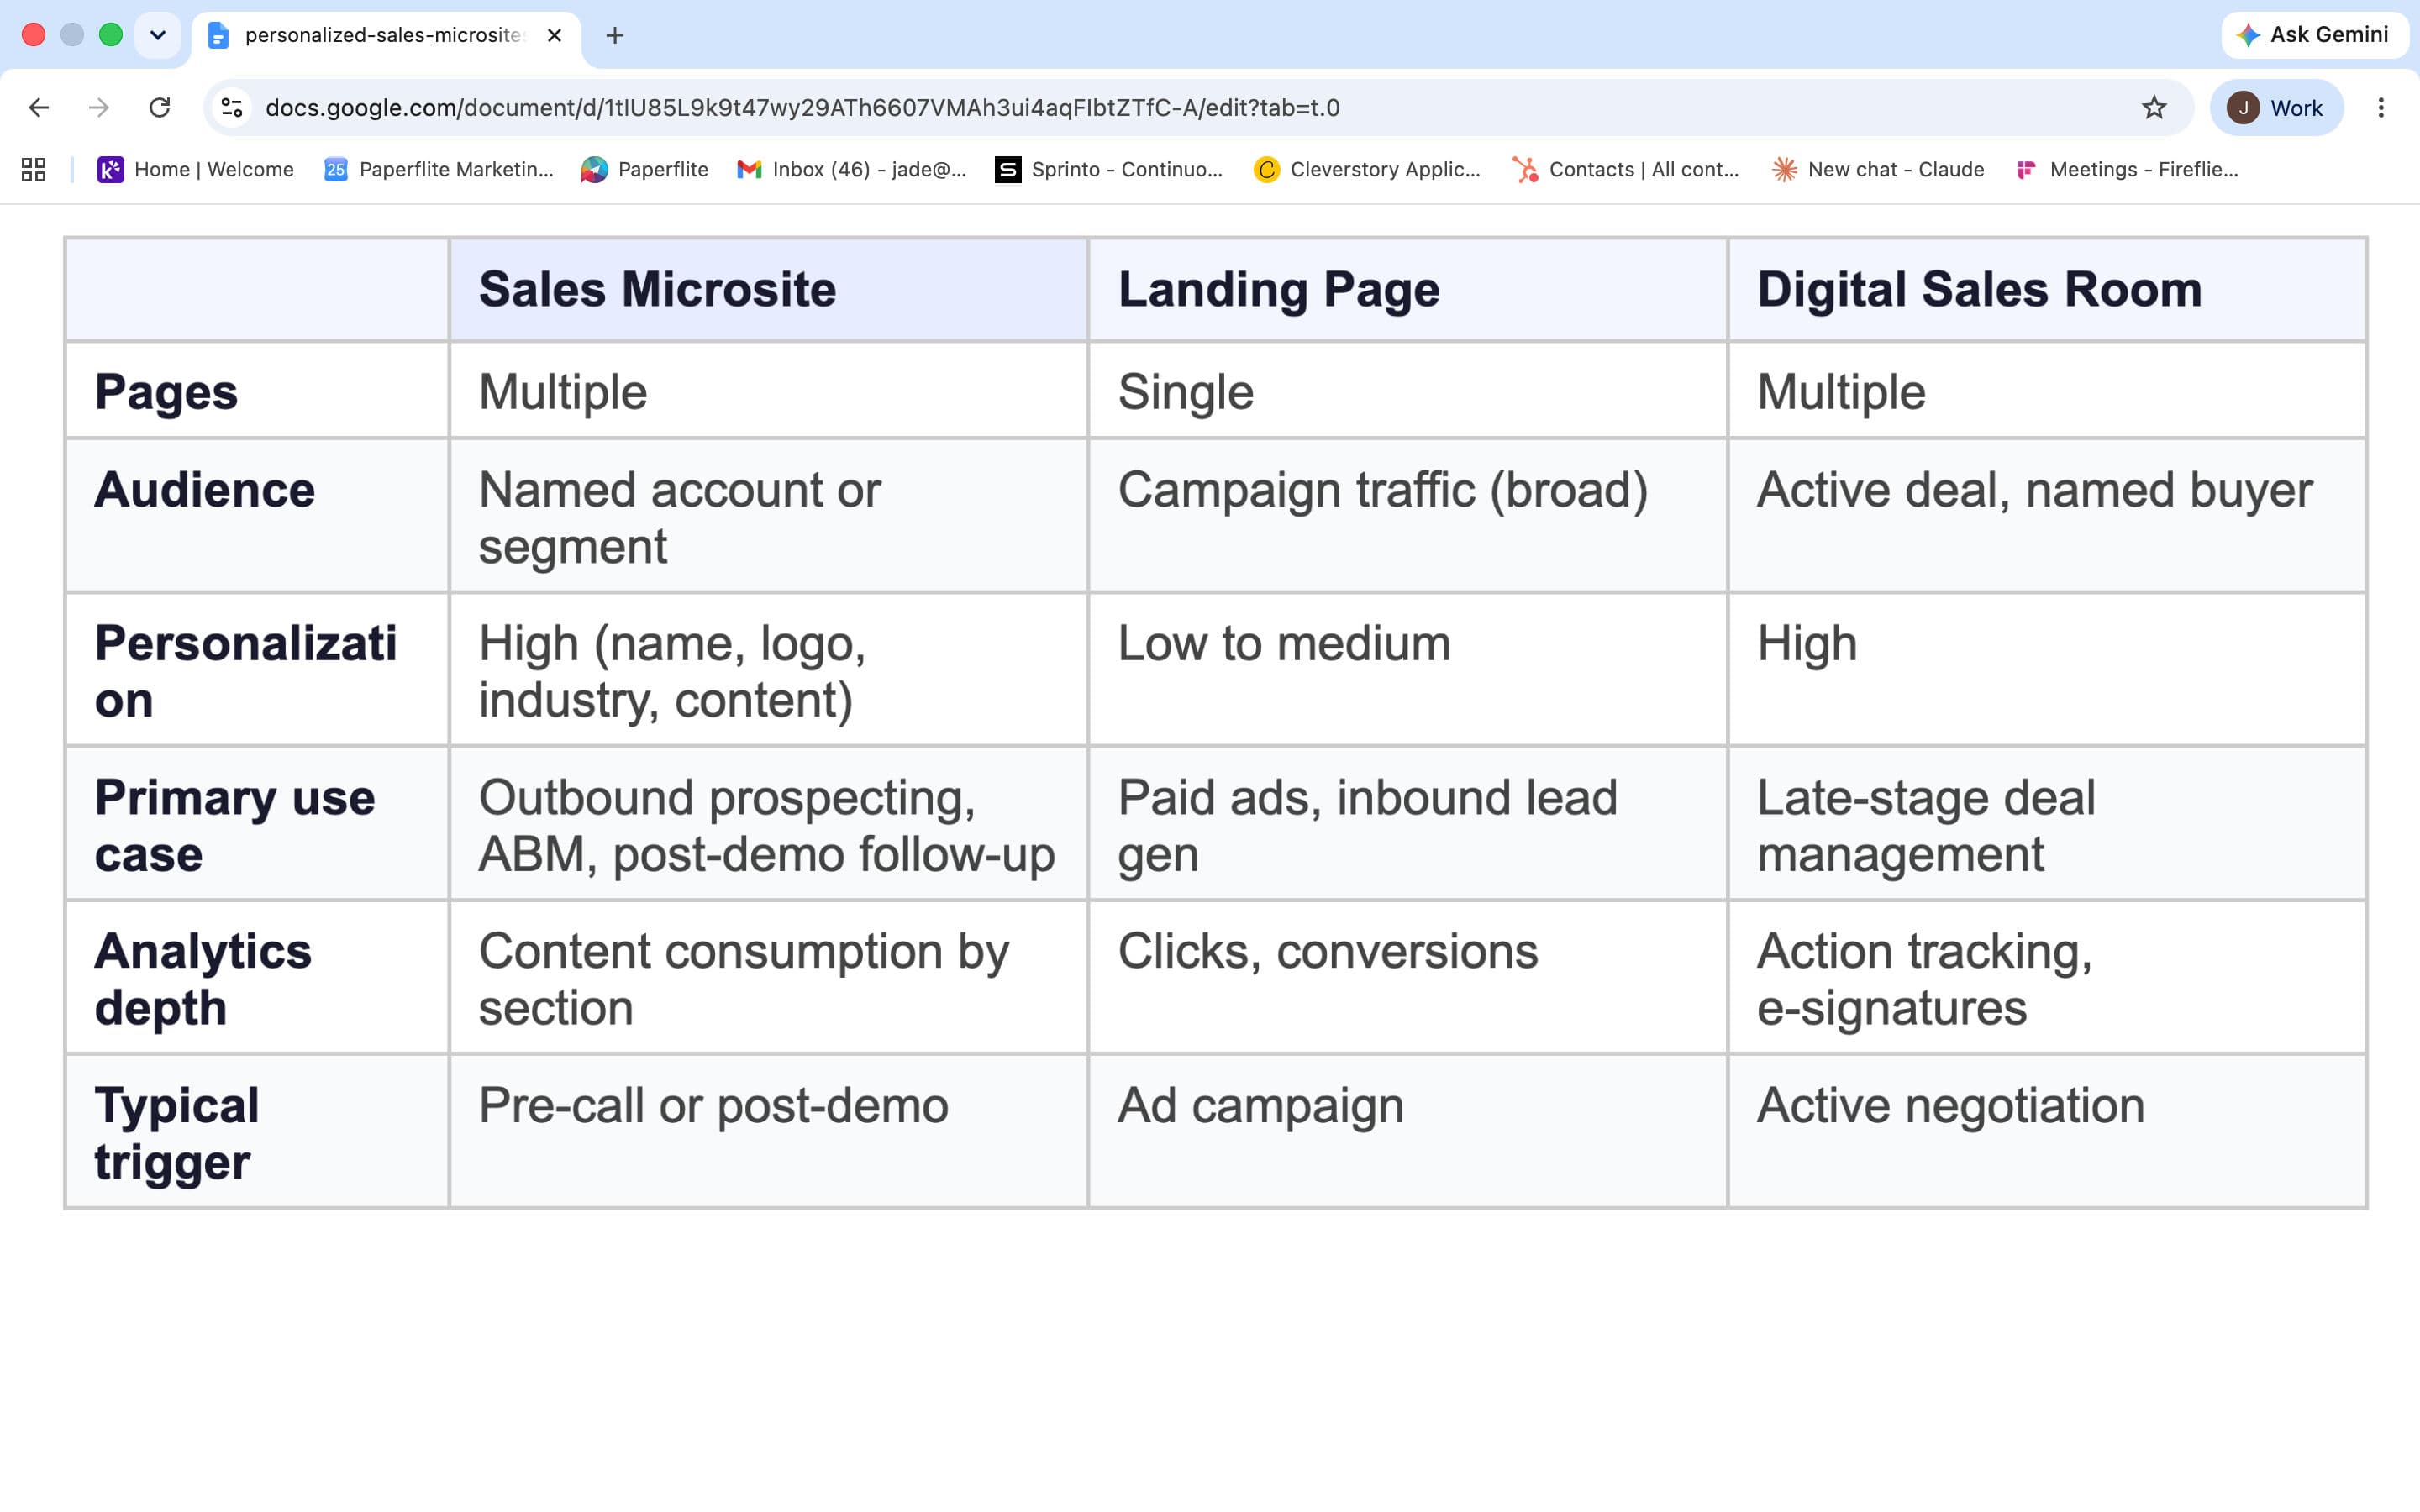Click the Ask Gemini button

coord(2314,35)
